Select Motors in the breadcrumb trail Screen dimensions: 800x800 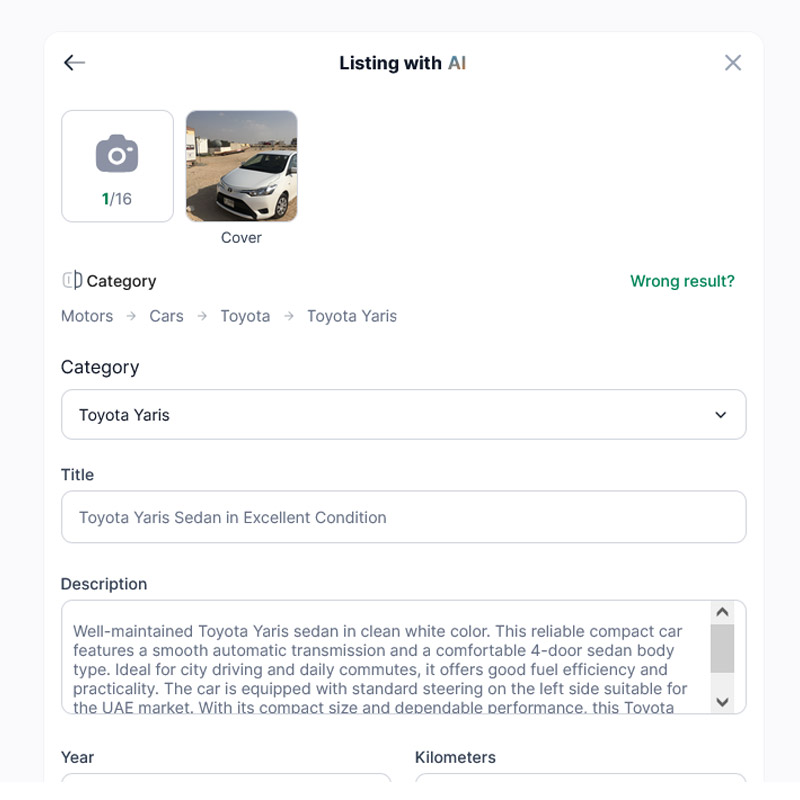point(87,316)
